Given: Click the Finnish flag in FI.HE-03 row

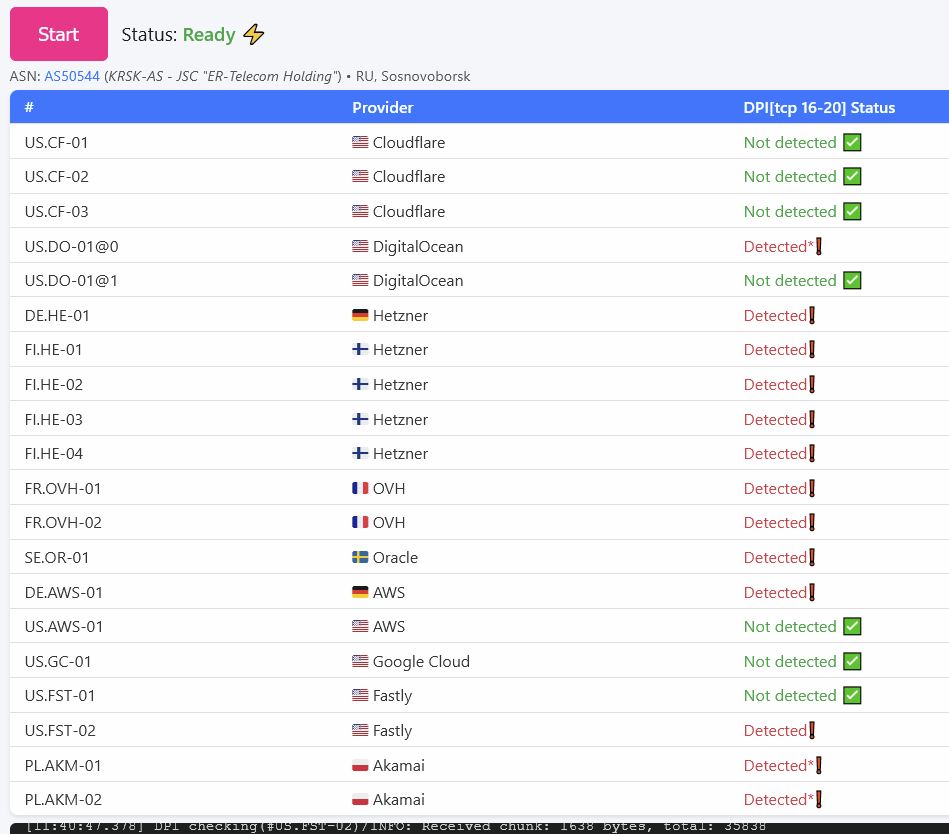Looking at the screenshot, I should pos(360,419).
